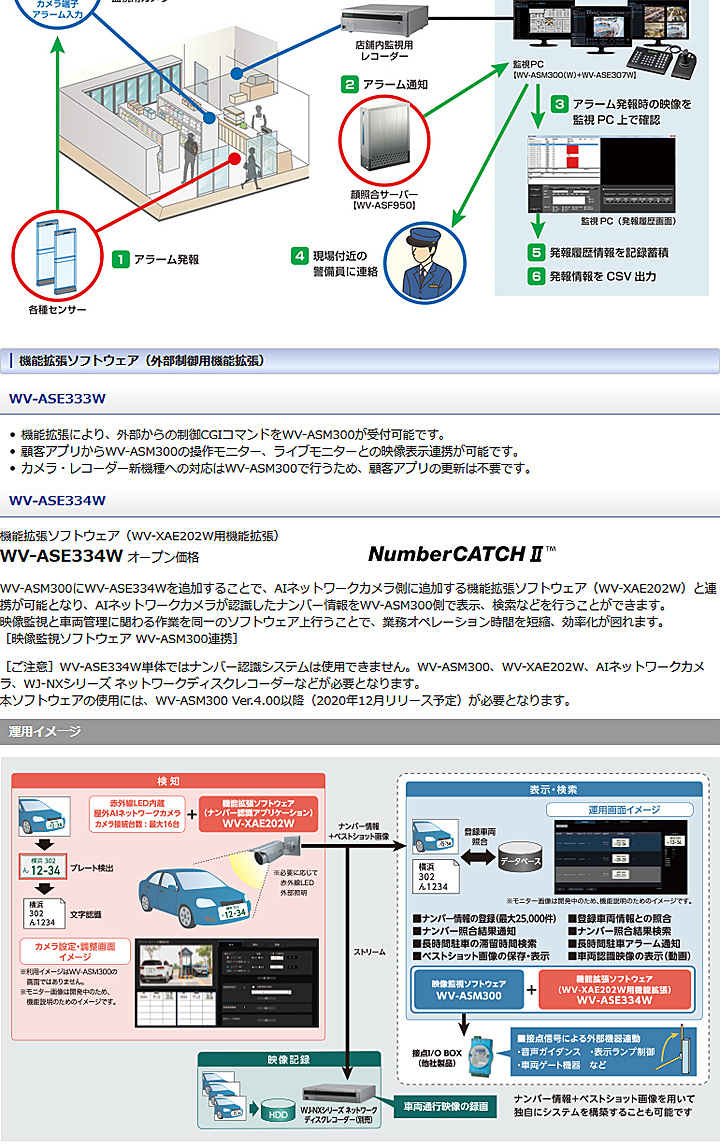This screenshot has height=1148, width=720.
Task: Click the 機能拡張ソフトウェア(外部制御用機能拡張) header bar
Action: tap(360, 360)
